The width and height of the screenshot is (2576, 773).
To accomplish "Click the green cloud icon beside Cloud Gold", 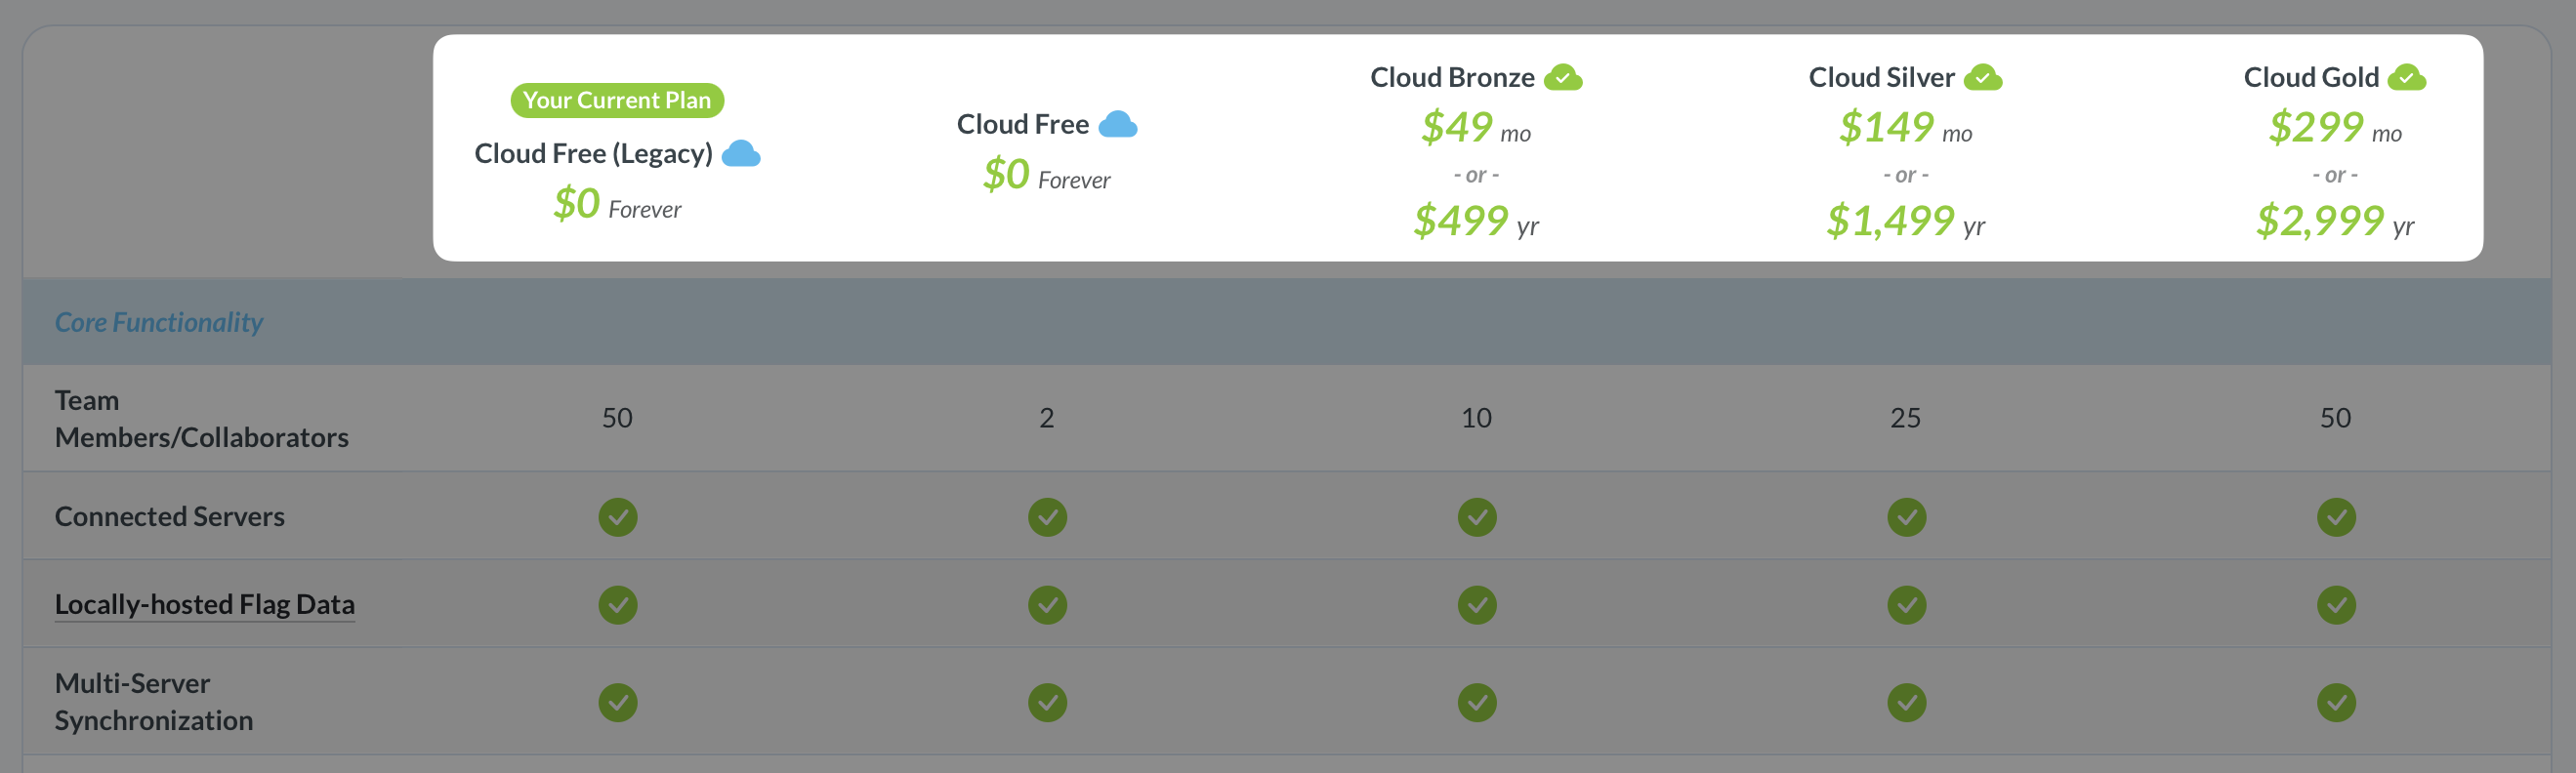I will [x=2408, y=75].
